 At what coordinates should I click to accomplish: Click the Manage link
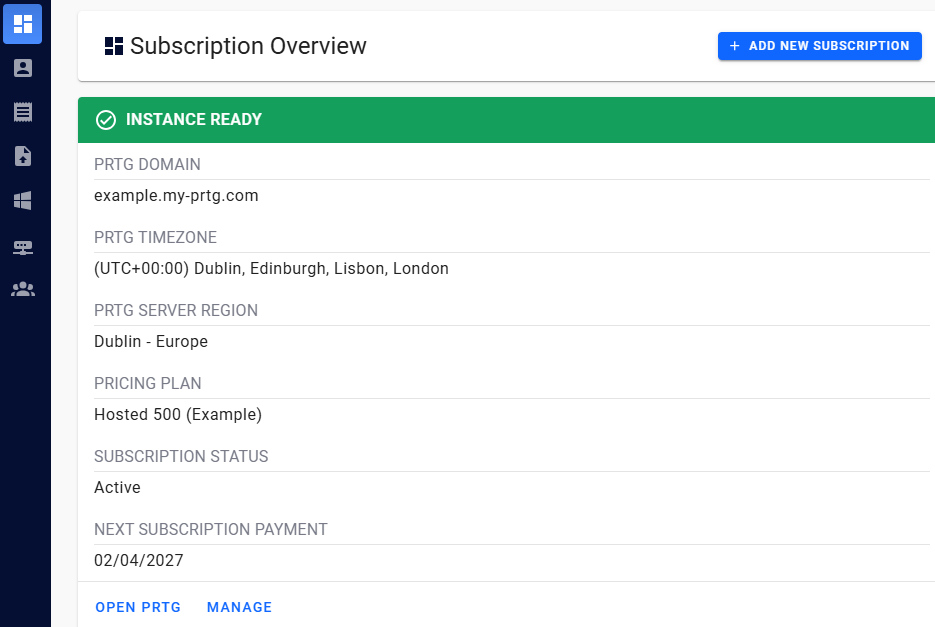(x=239, y=607)
